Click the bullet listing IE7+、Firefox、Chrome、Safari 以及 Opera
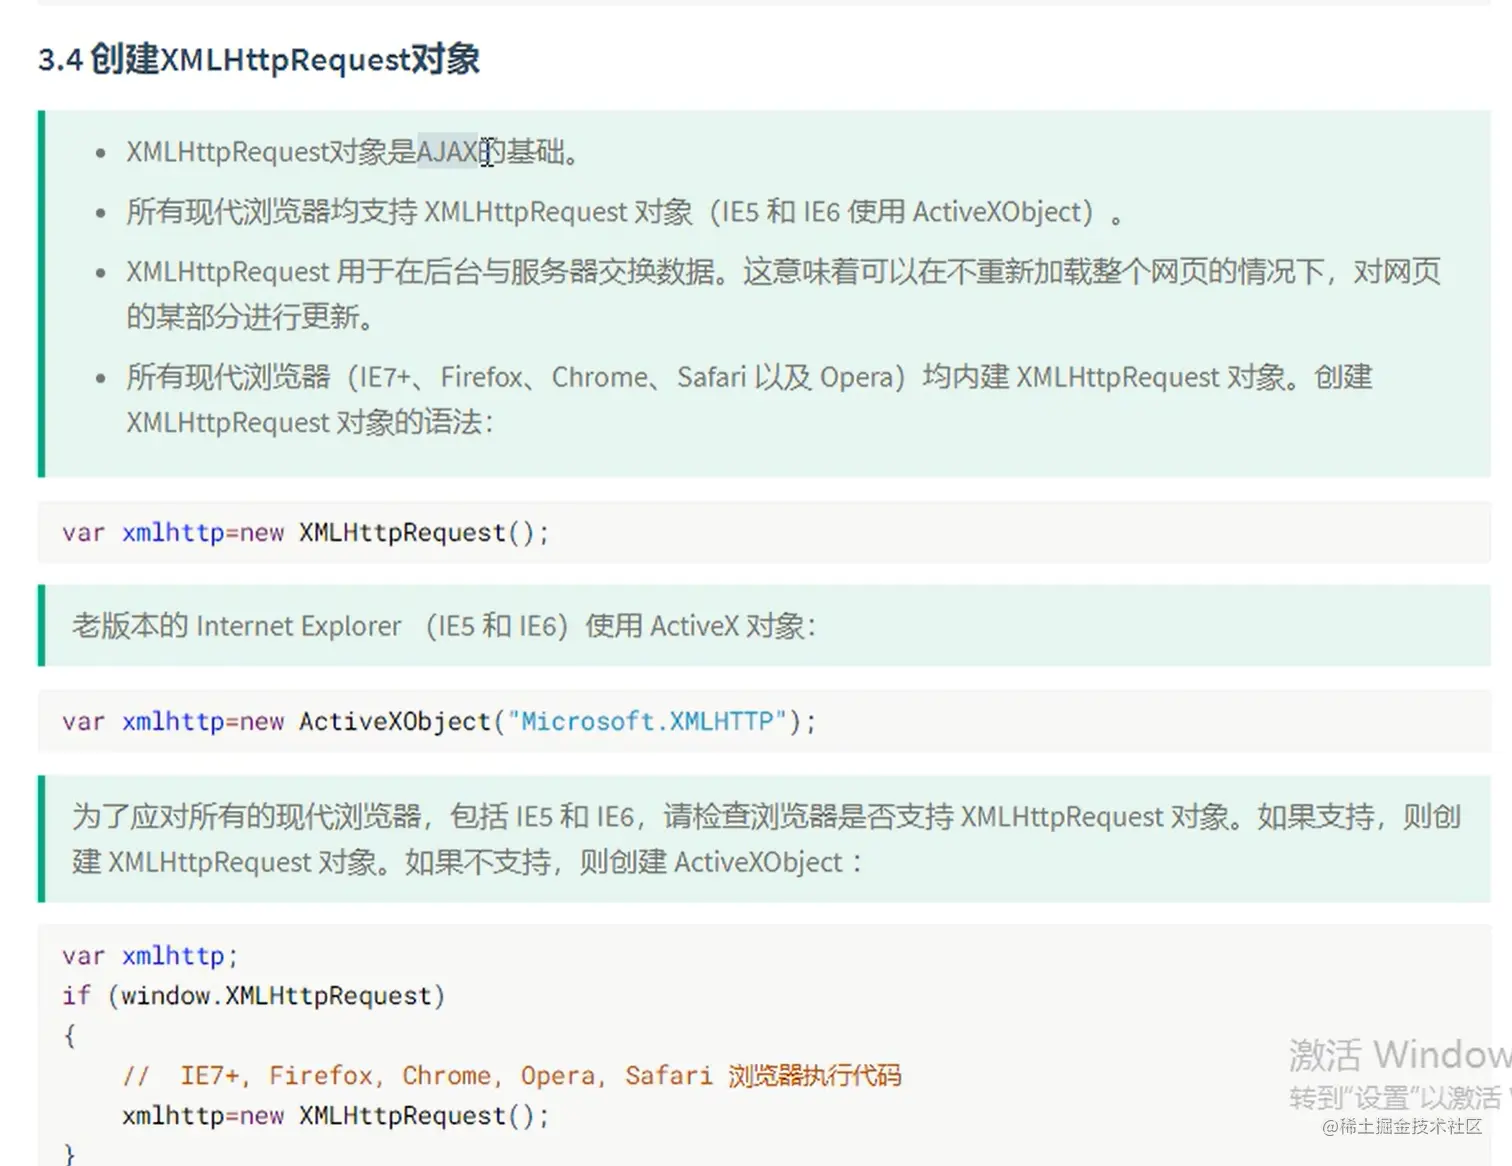1512x1166 pixels. 749,399
